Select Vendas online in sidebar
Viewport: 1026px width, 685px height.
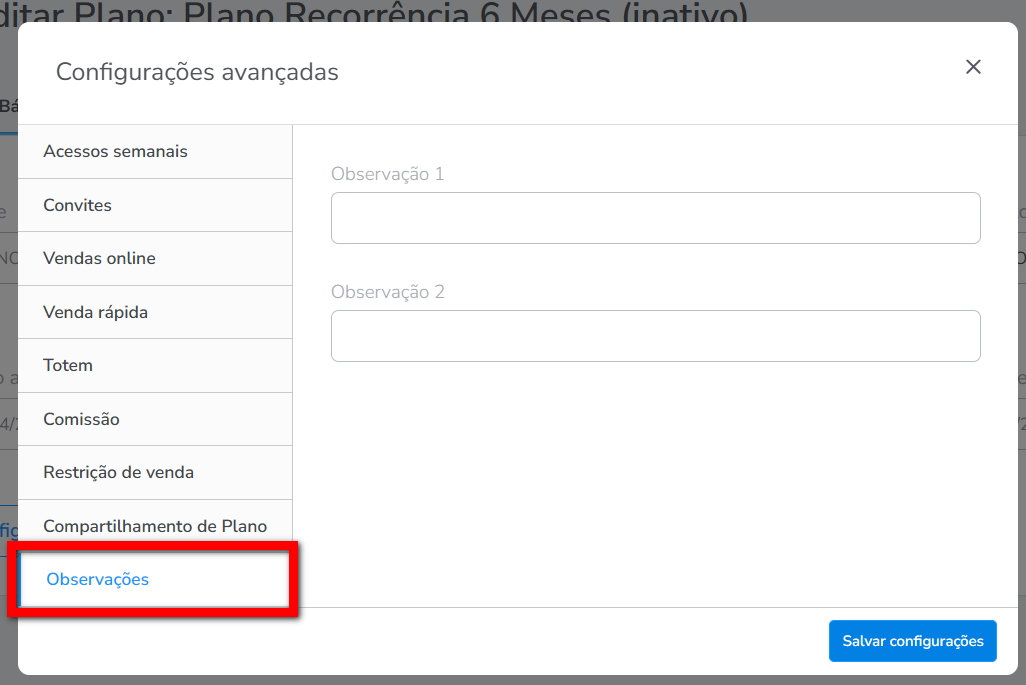pyautogui.click(x=99, y=259)
